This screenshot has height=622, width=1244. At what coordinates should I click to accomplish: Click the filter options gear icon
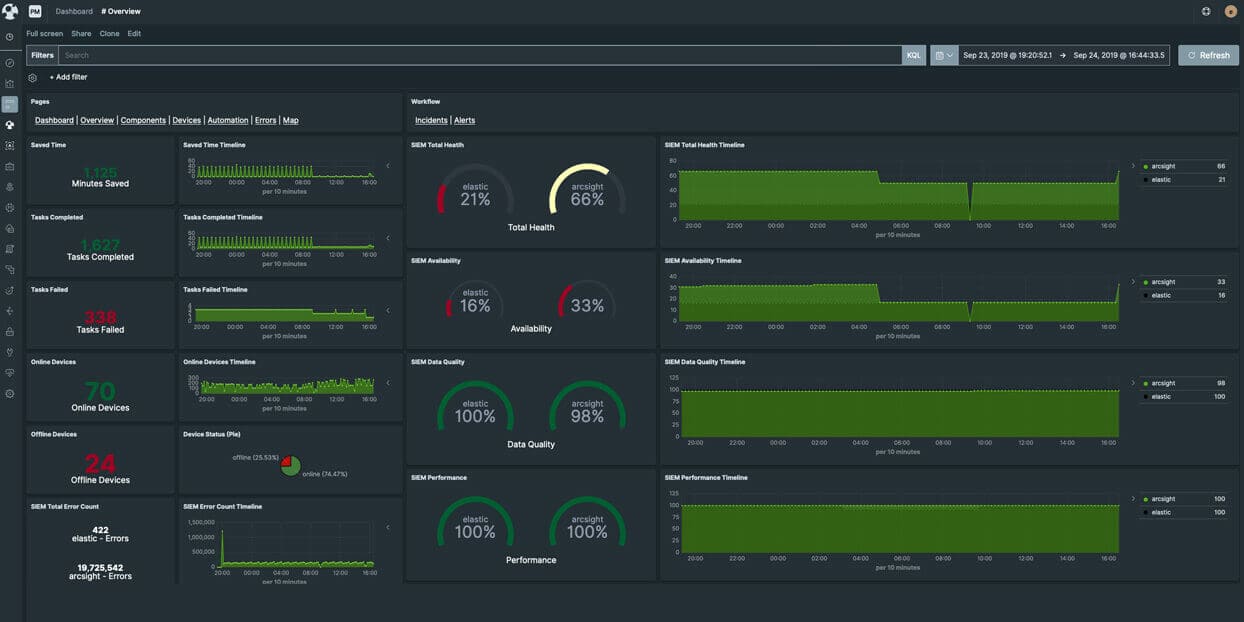(33, 77)
